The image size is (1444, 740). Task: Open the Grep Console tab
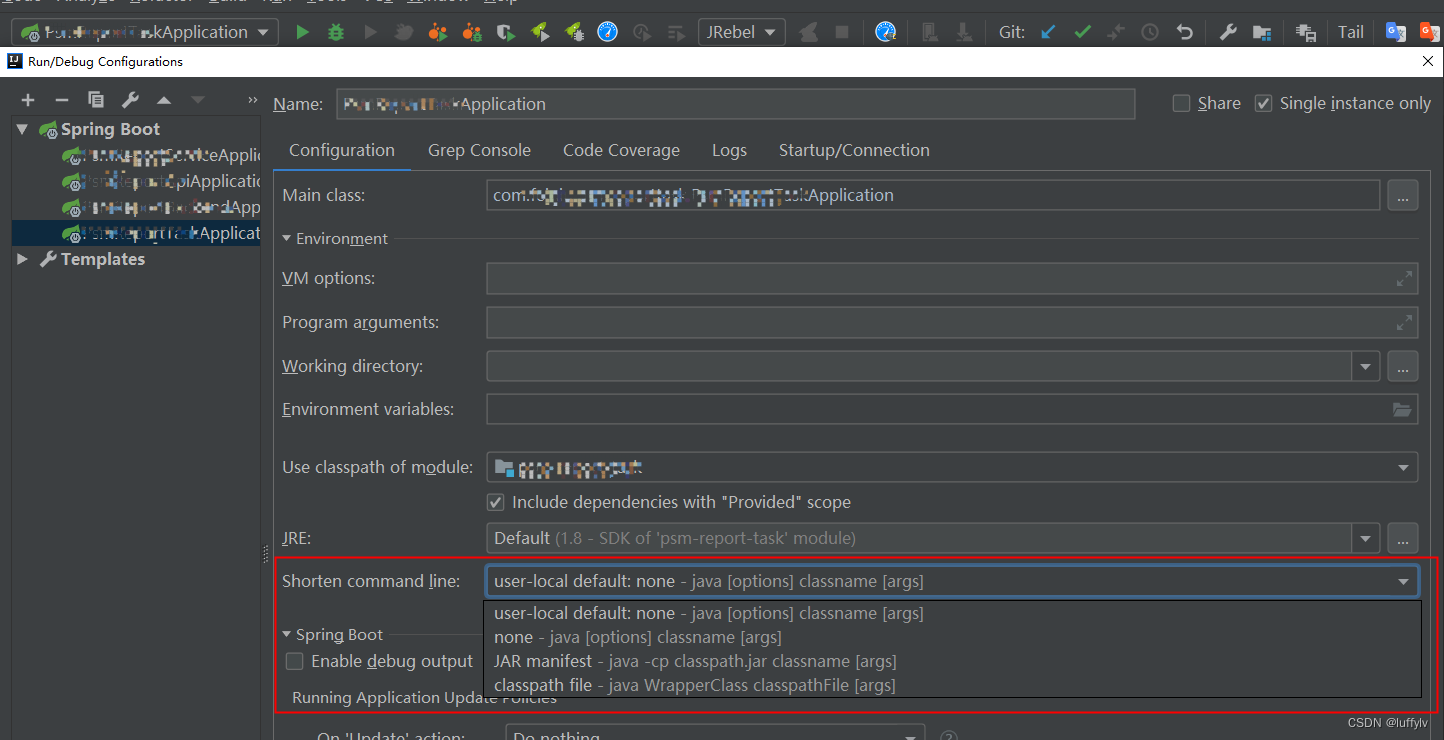479,150
